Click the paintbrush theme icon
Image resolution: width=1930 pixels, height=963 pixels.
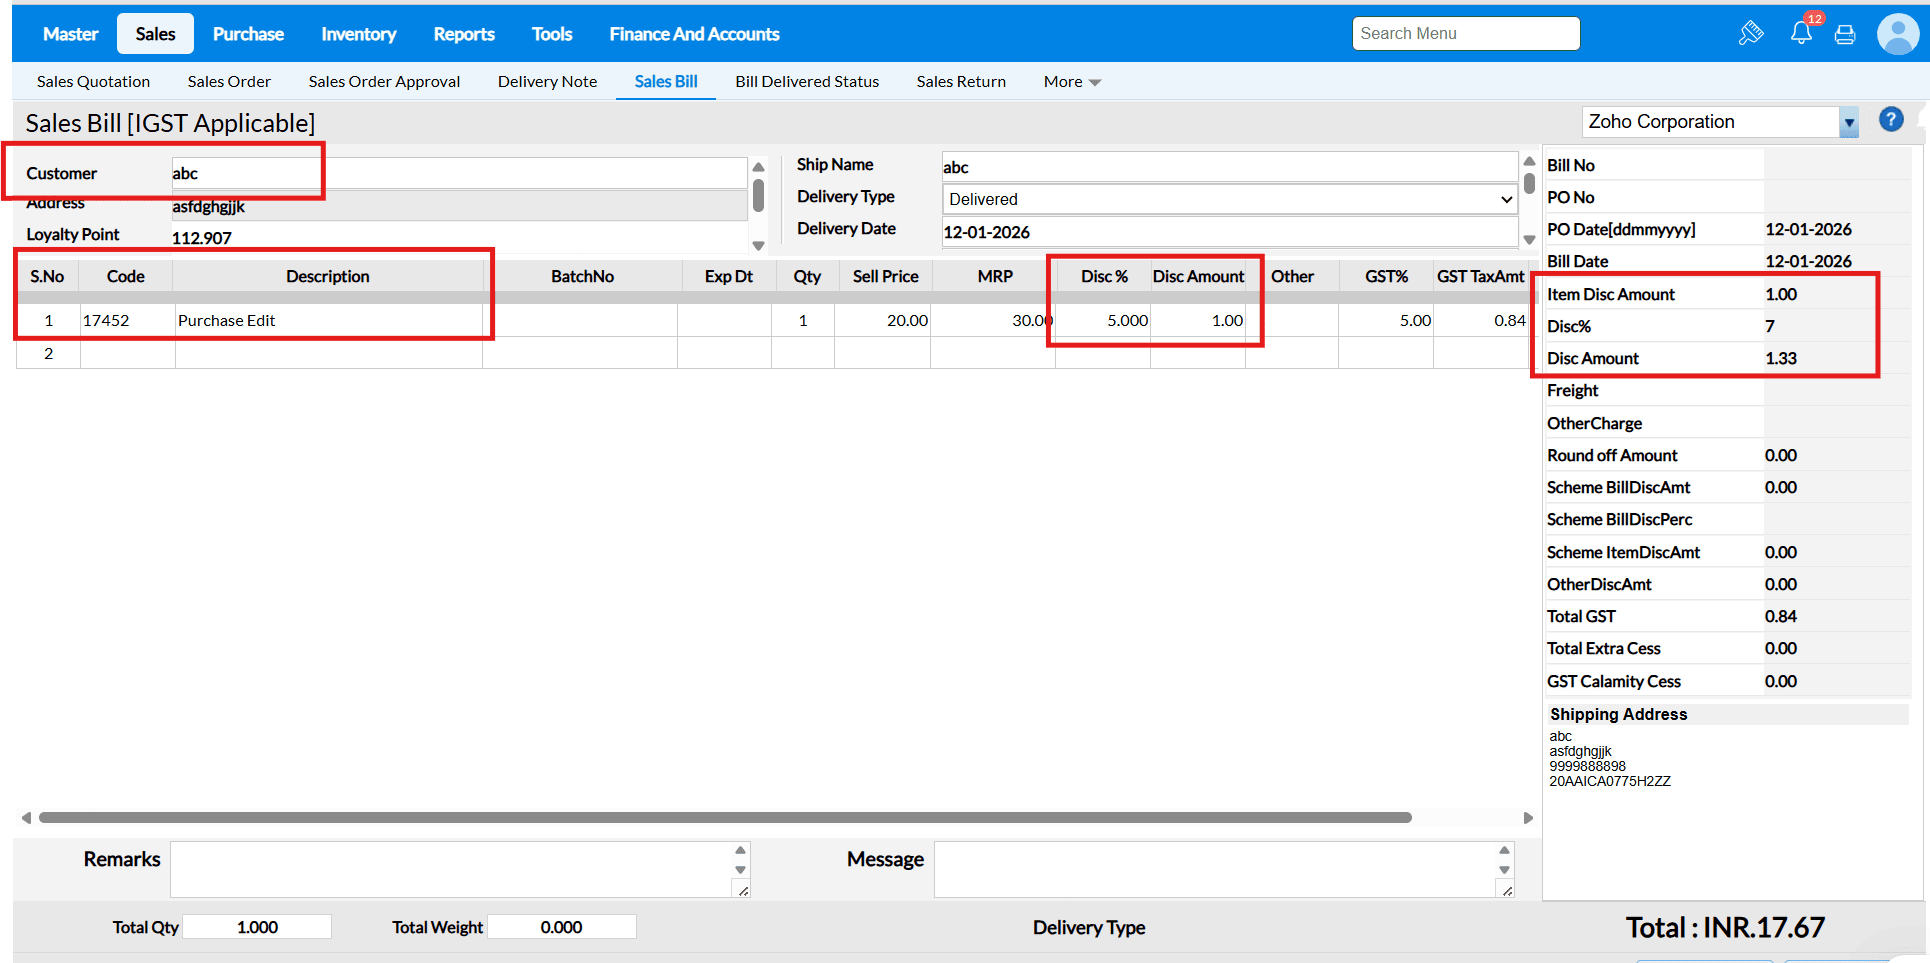(1750, 34)
